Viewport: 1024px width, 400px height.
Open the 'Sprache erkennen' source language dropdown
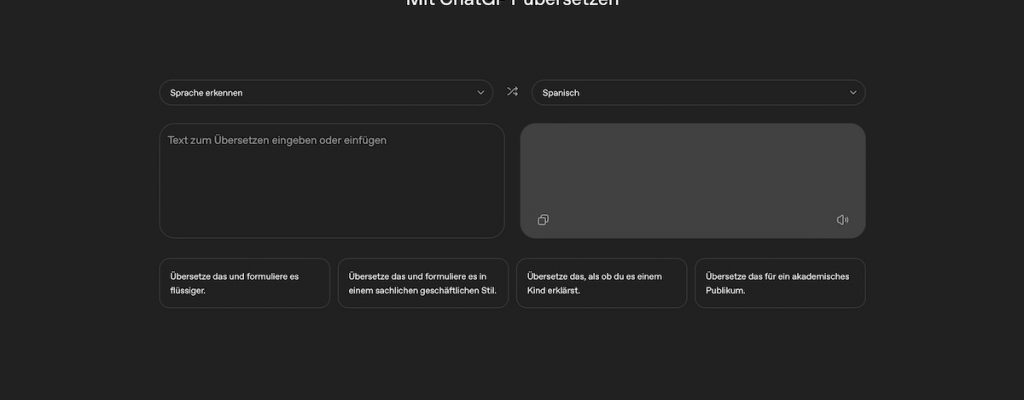point(325,92)
